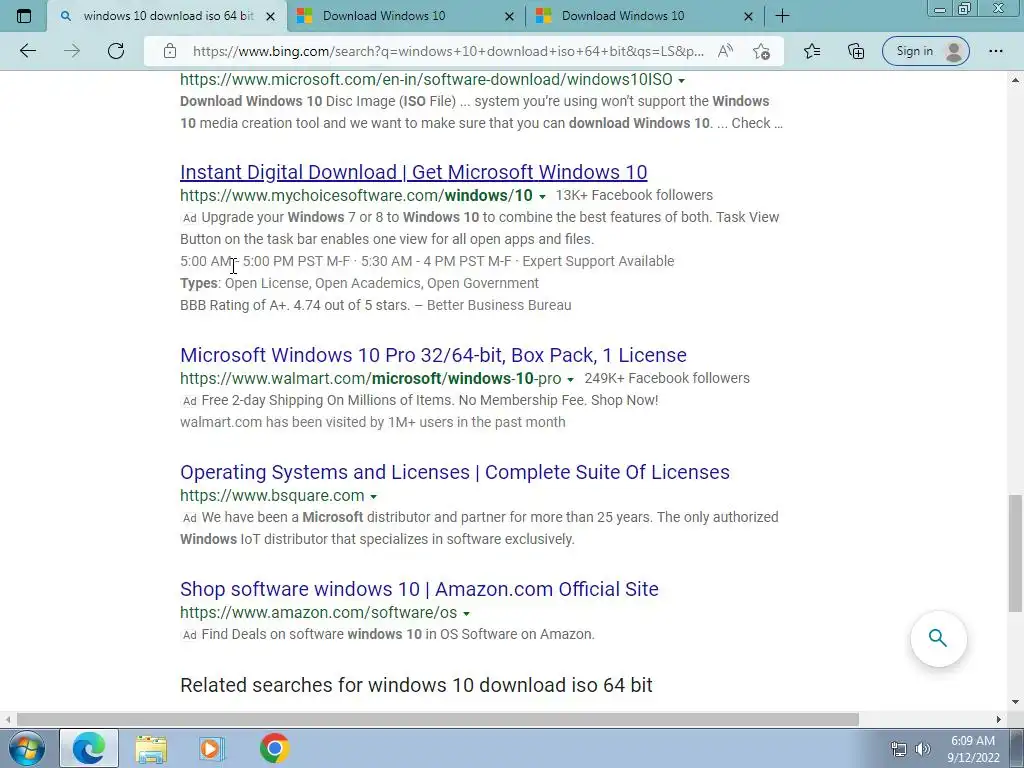Click the vertical scrollbar thumb
Viewport: 1024px width, 768px height.
(x=1015, y=553)
